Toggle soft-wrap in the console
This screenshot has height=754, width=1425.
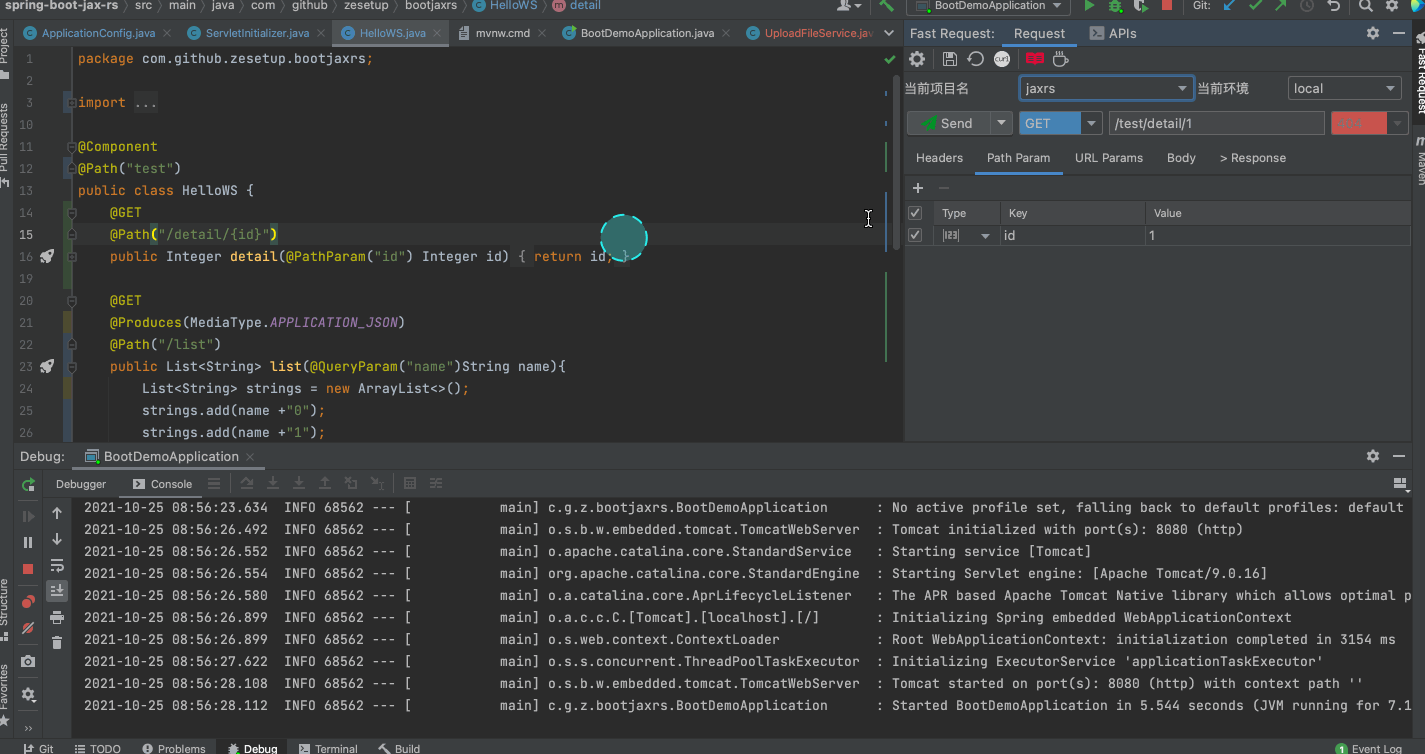click(x=57, y=565)
